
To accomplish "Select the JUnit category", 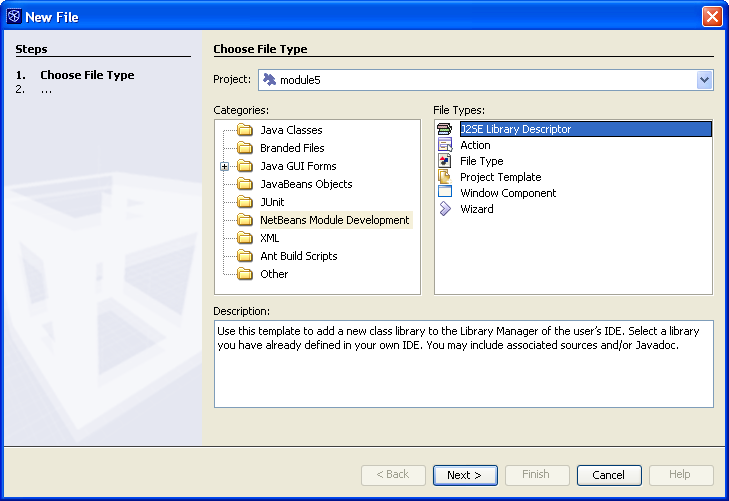I will 272,202.
